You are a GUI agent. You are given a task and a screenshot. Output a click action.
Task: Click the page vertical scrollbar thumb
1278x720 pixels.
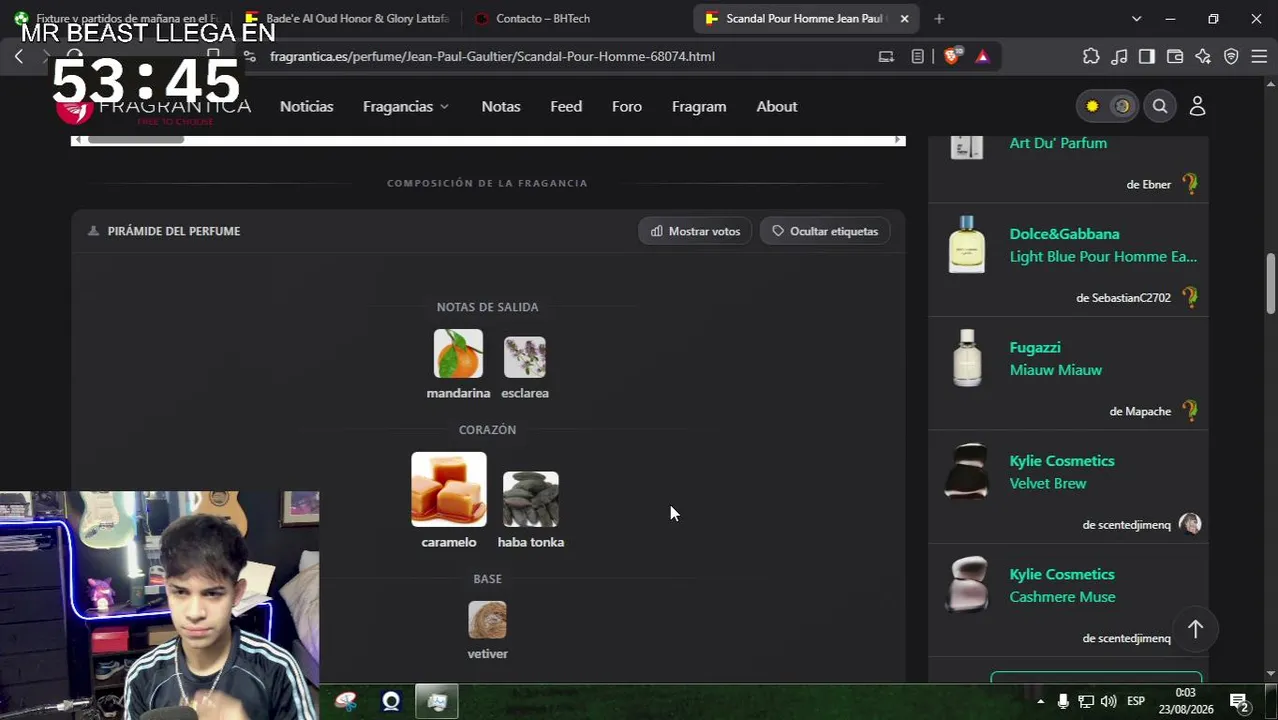click(1271, 284)
